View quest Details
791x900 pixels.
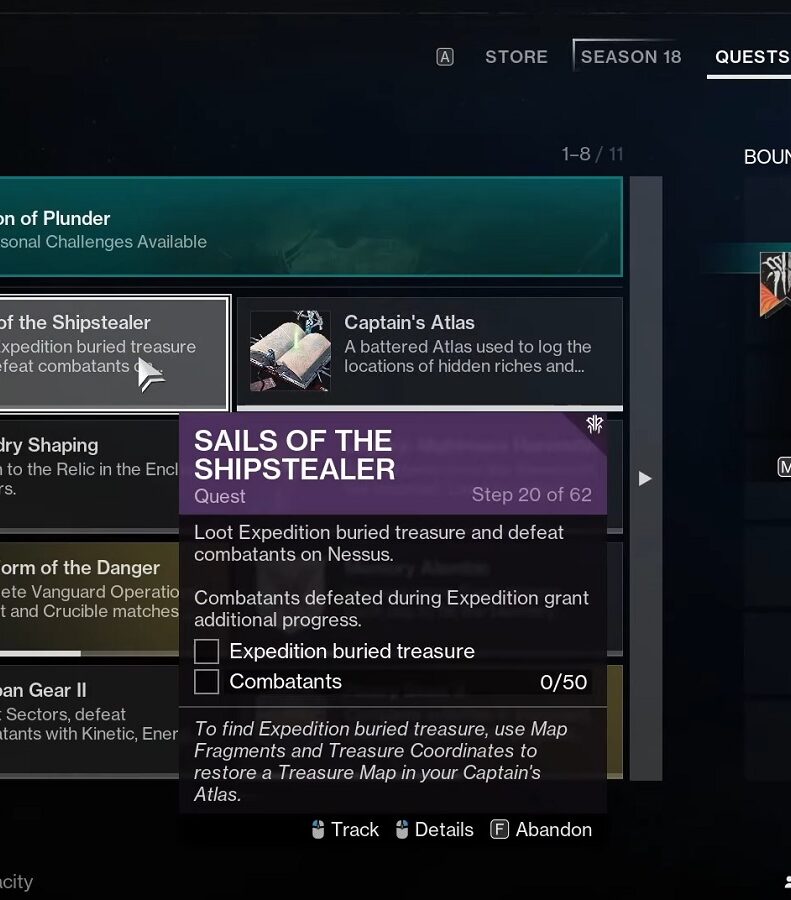point(435,829)
